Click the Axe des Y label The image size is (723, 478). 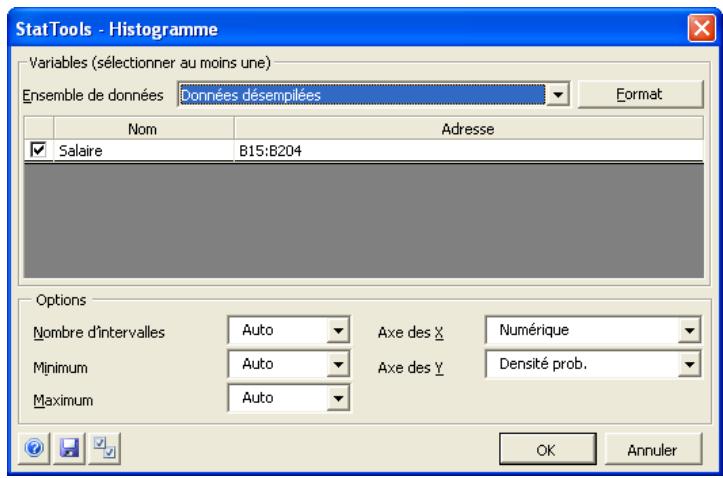(410, 367)
